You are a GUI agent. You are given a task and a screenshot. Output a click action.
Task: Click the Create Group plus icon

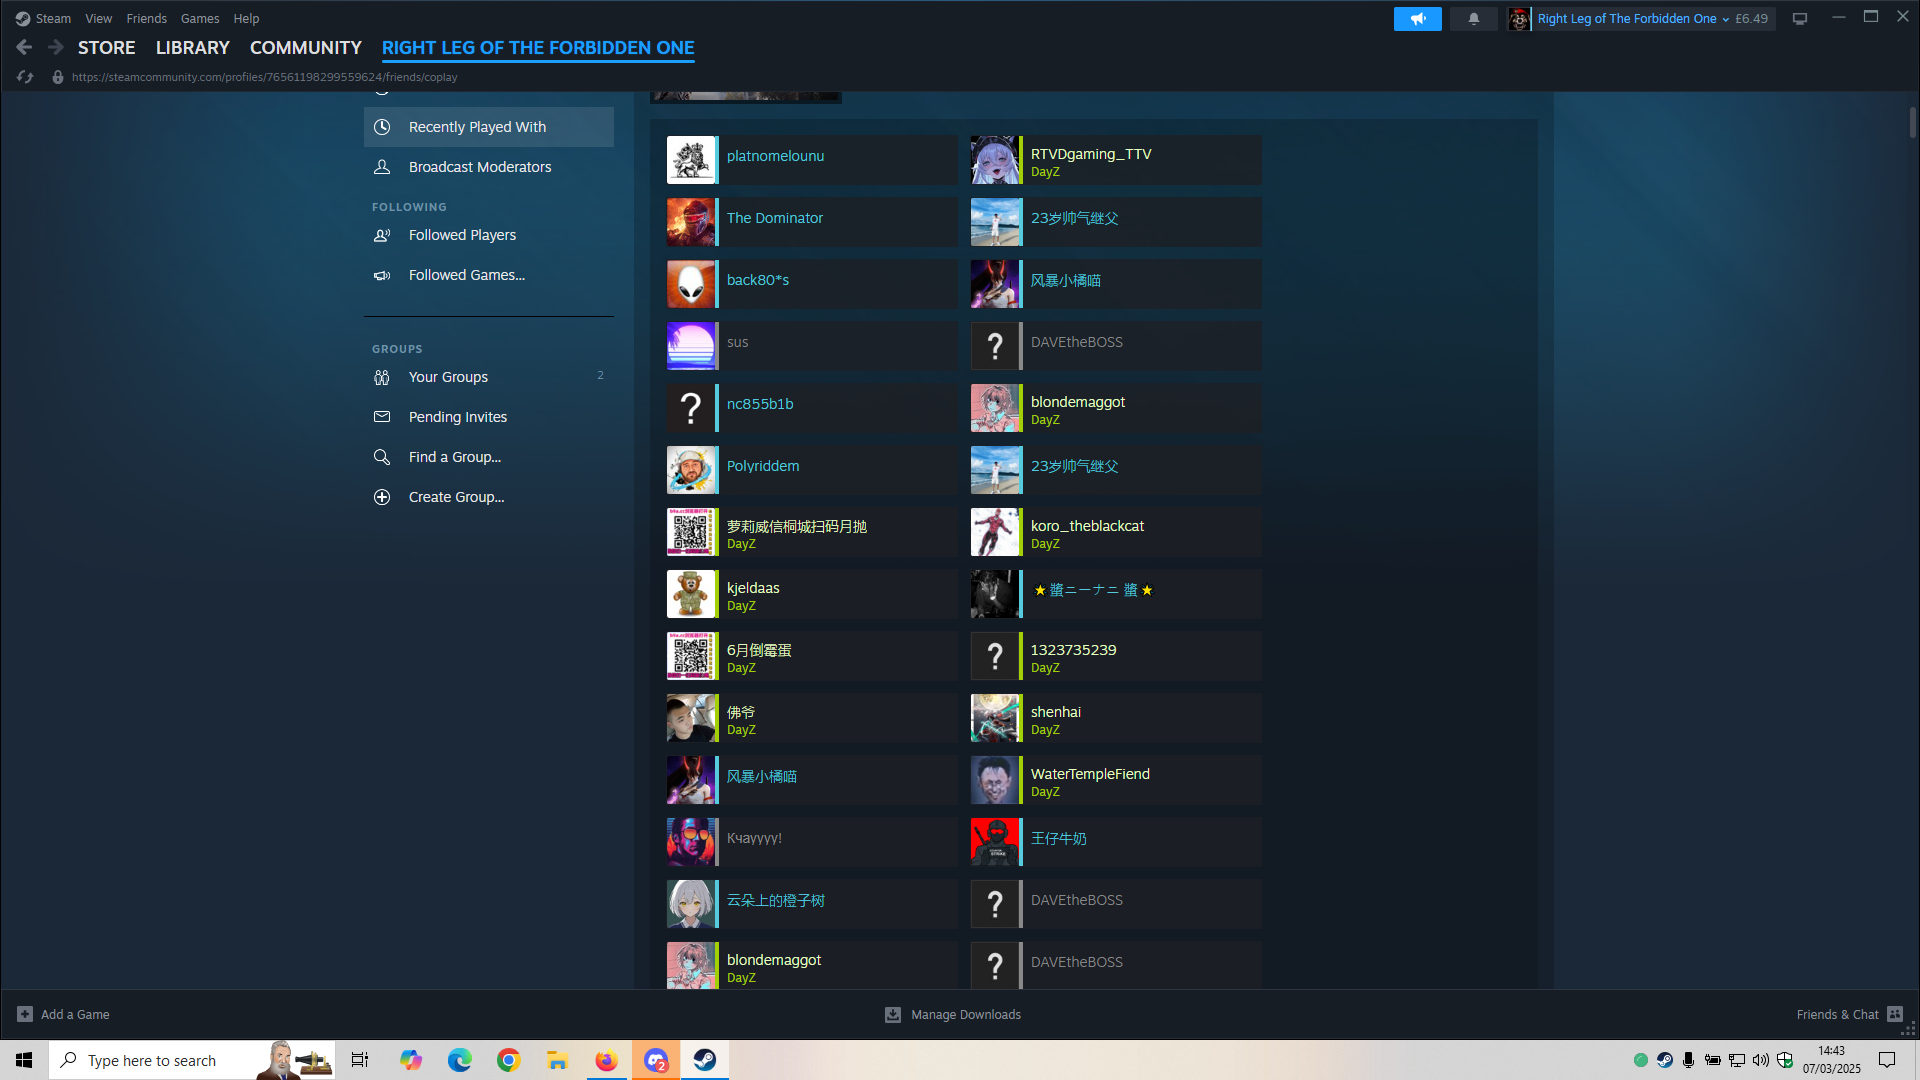[382, 497]
